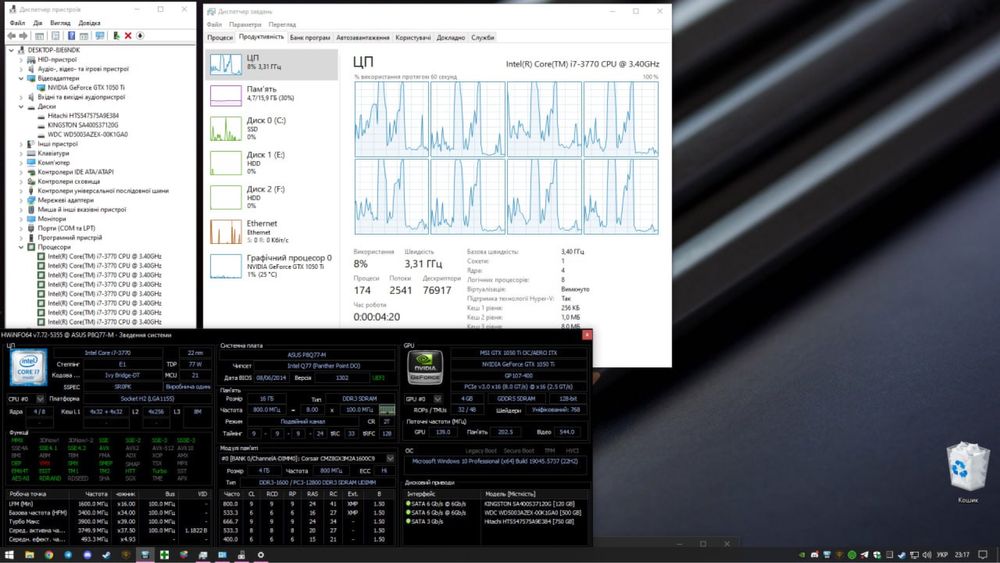Select the WDC WD5003AZEX-00K1GA0 disk in Device Manager
The width and height of the screenshot is (1000, 563).
87,135
